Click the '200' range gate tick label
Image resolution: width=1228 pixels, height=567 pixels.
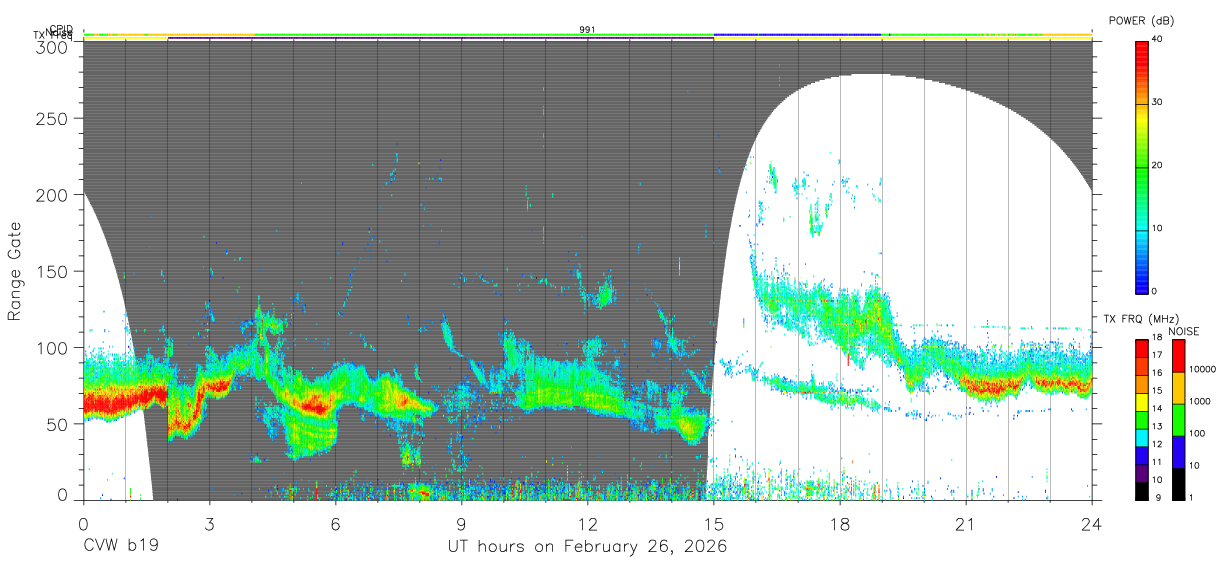click(x=53, y=195)
